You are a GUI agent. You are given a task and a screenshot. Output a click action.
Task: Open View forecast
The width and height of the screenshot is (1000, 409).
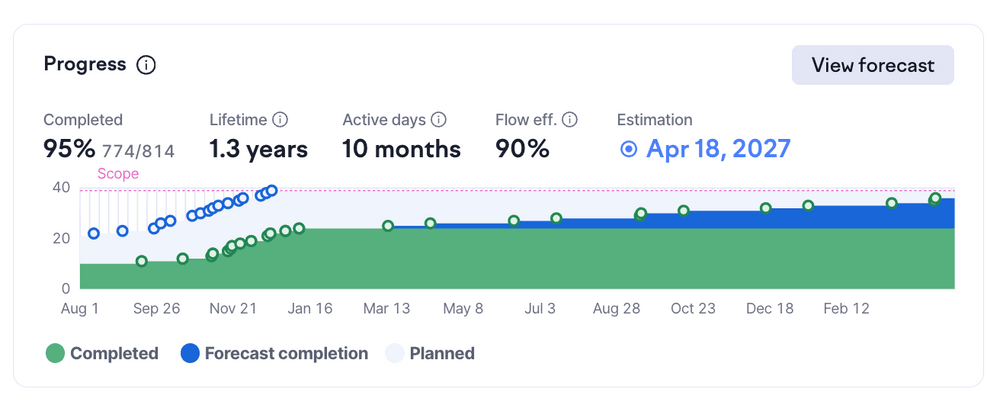(x=872, y=65)
